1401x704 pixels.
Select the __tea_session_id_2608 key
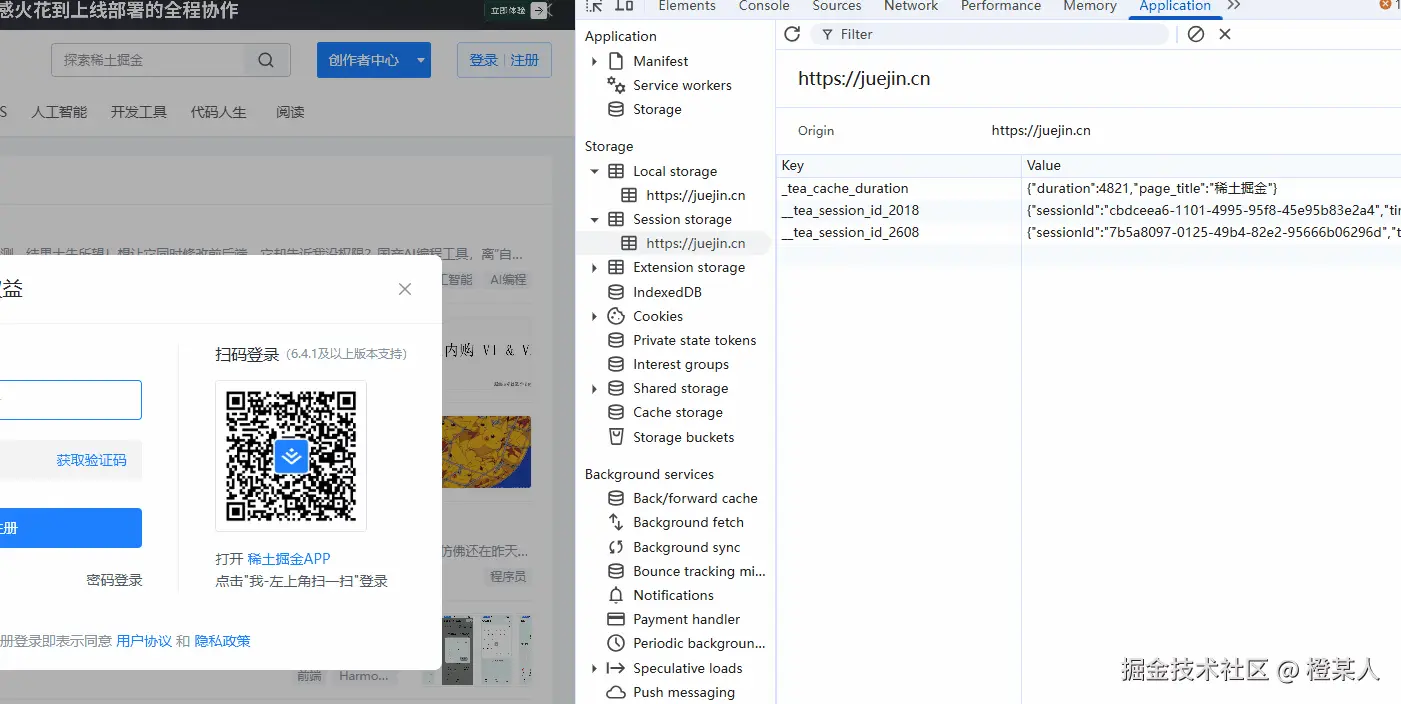(850, 232)
